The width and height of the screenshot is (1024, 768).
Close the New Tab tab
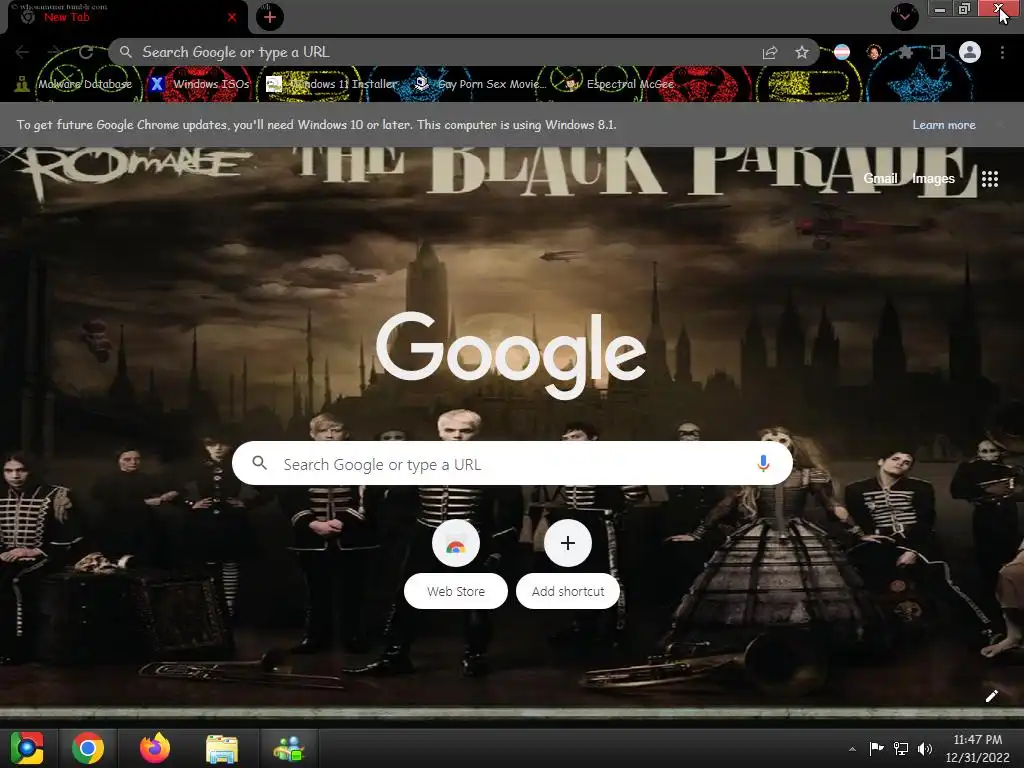[x=232, y=18]
